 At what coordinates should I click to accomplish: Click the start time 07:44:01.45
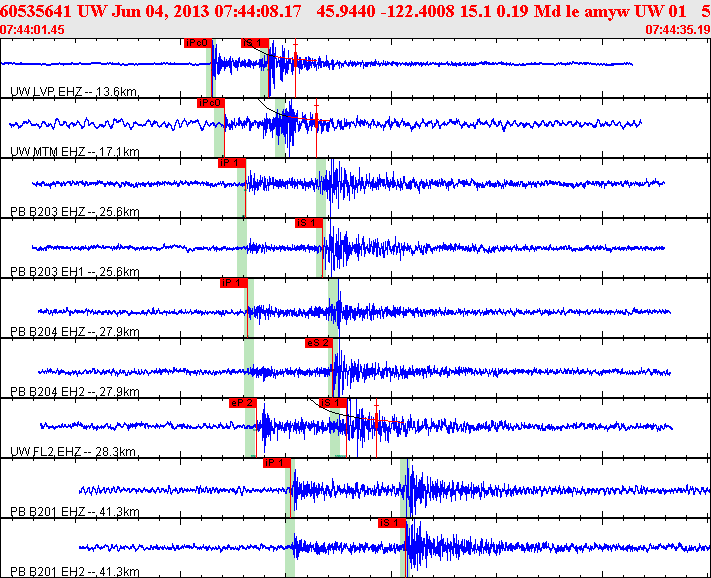[x=32, y=29]
